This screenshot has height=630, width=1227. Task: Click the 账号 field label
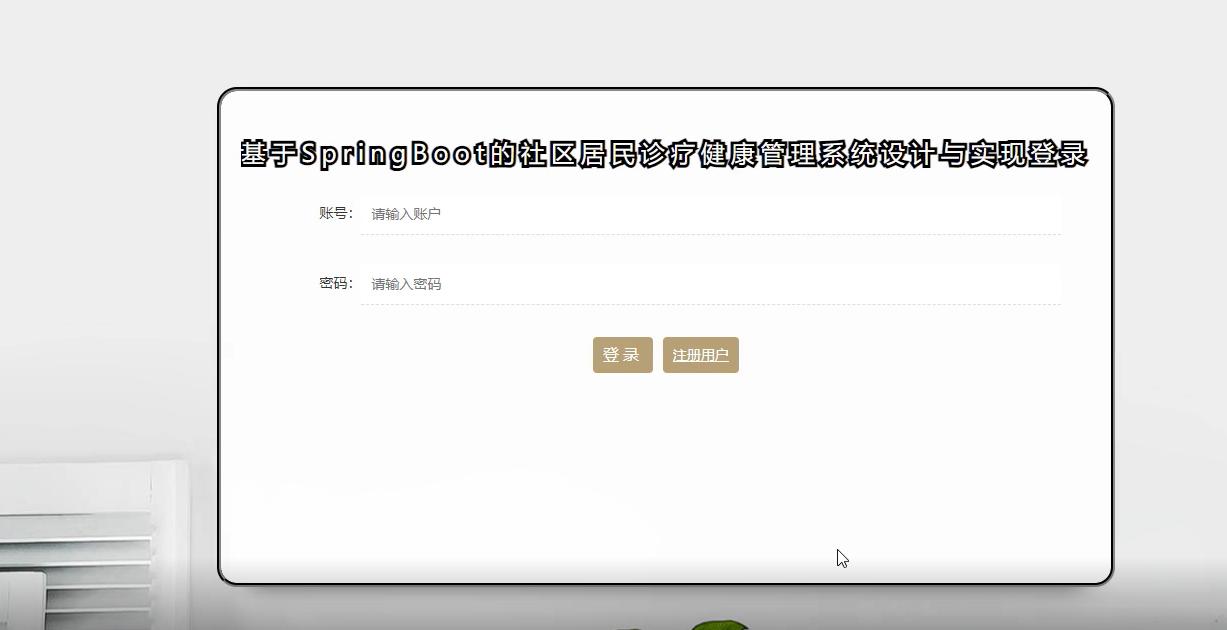click(x=334, y=212)
